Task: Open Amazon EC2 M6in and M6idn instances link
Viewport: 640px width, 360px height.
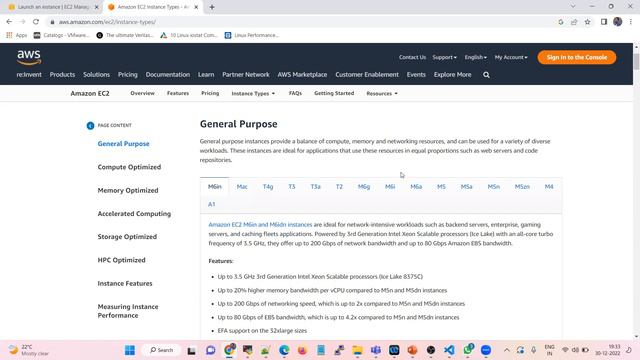Action: [260, 224]
